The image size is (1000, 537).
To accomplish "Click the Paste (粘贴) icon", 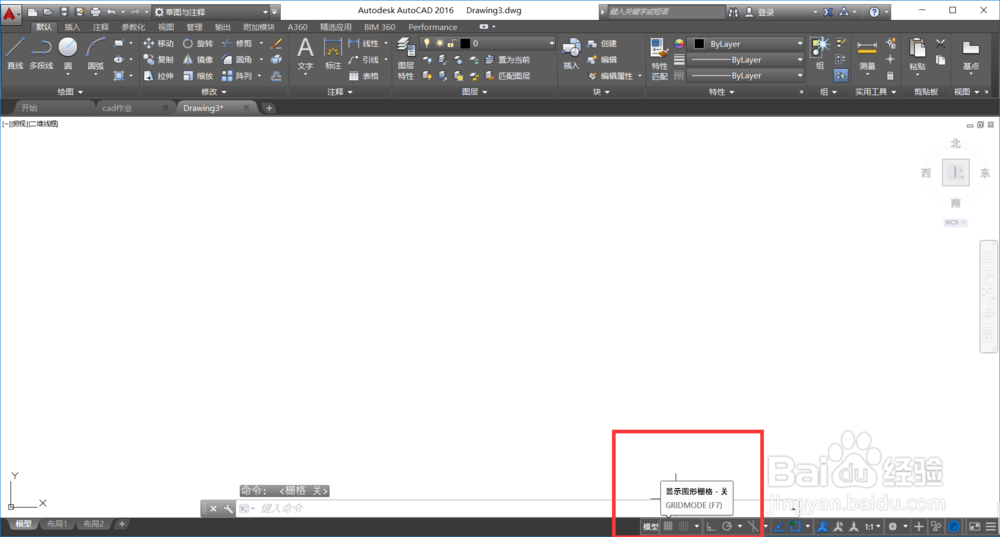I will [917, 54].
